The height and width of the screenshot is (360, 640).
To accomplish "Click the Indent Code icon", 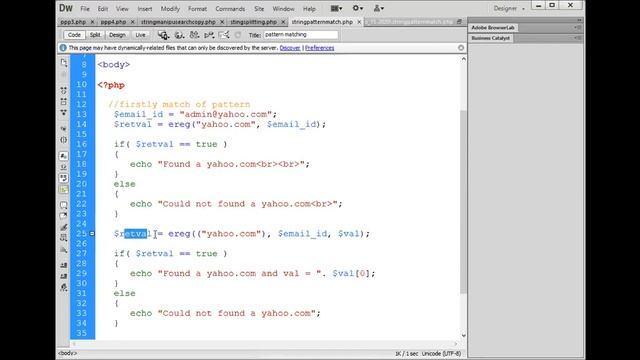I will pos(64,265).
